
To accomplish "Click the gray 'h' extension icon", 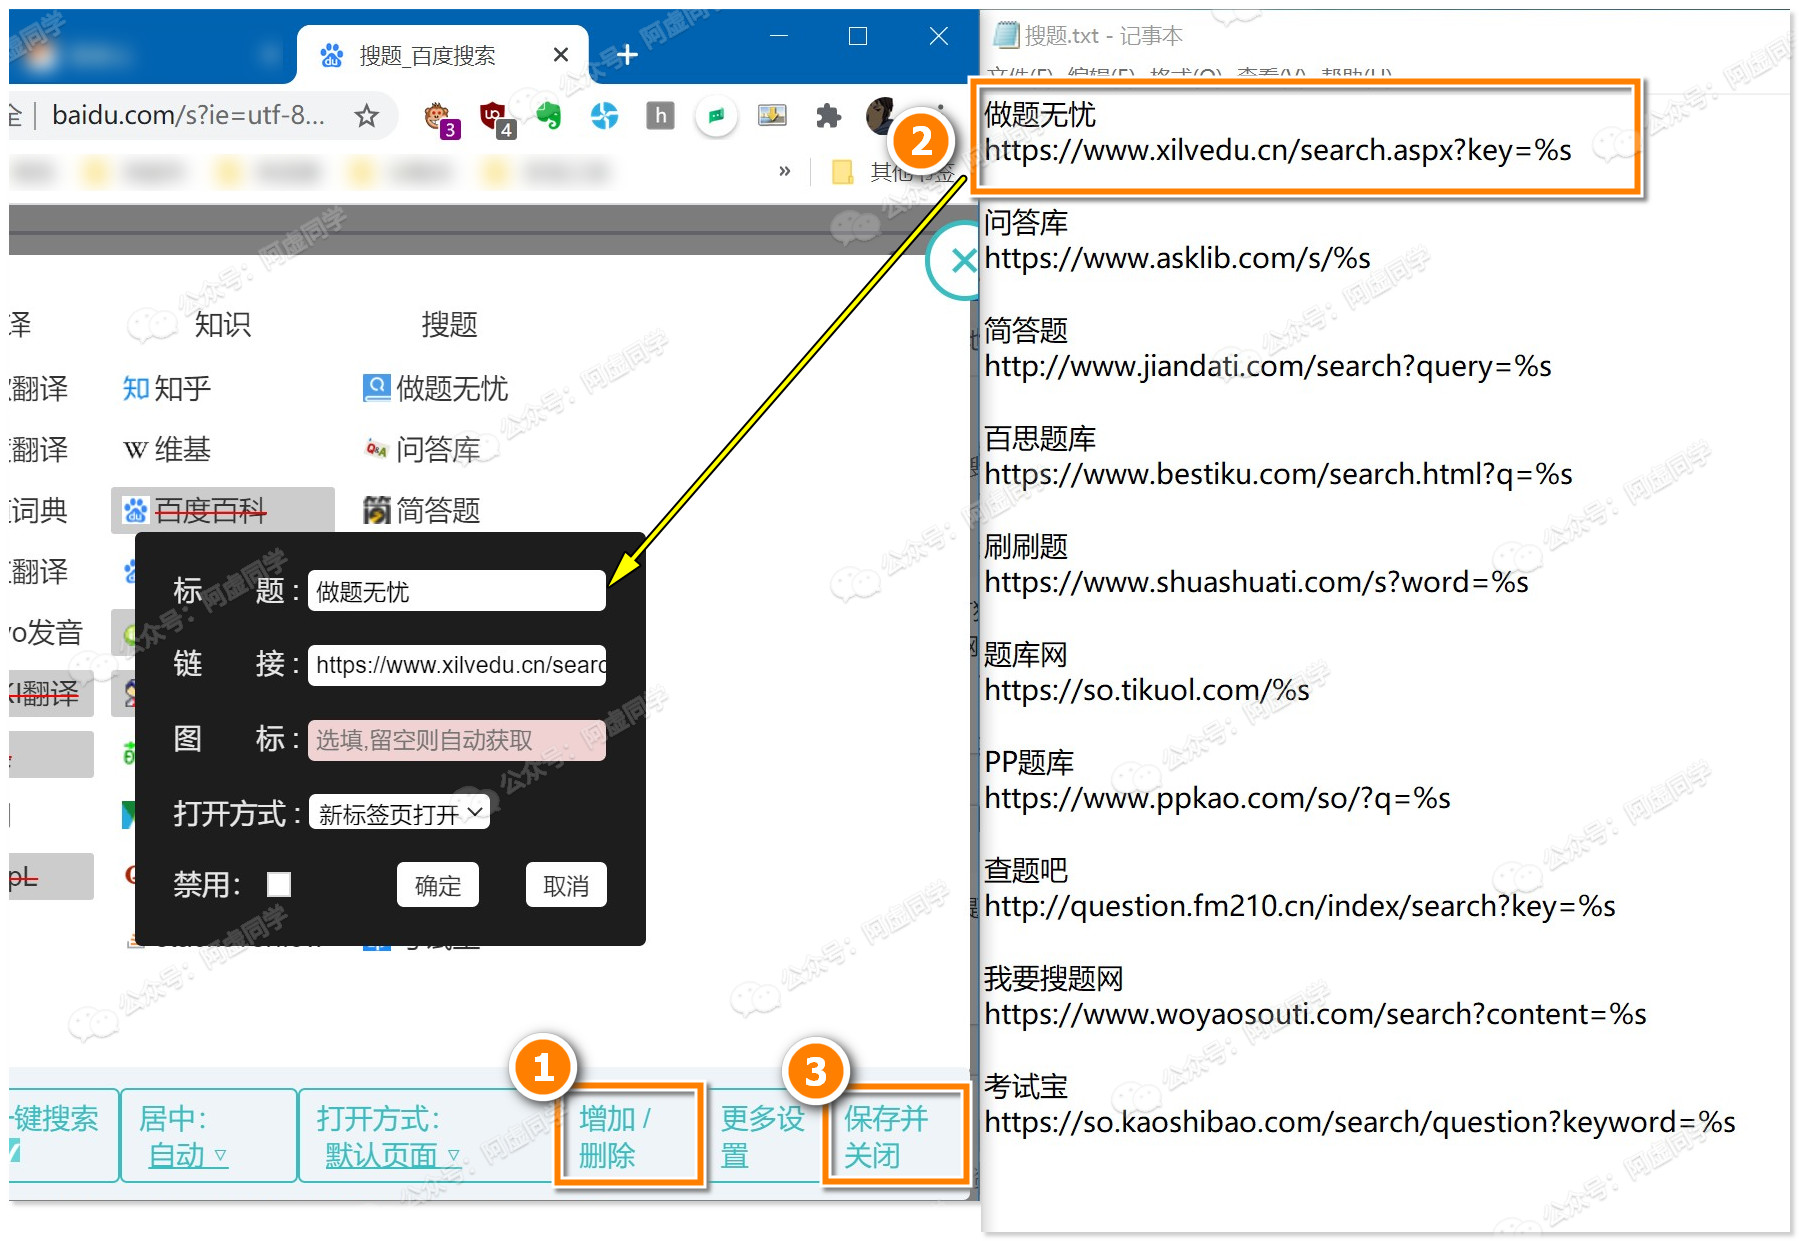I will [x=660, y=116].
